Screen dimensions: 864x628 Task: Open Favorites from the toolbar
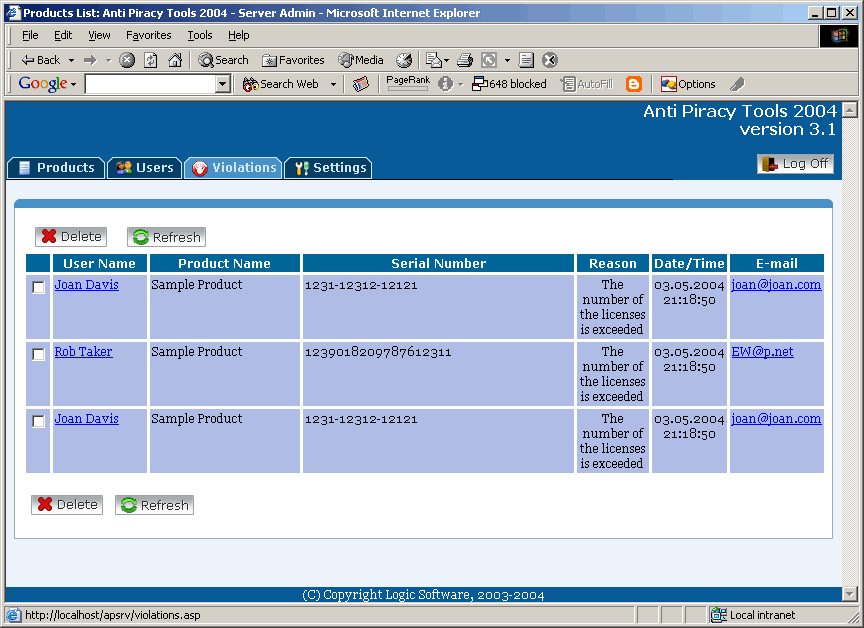click(293, 60)
